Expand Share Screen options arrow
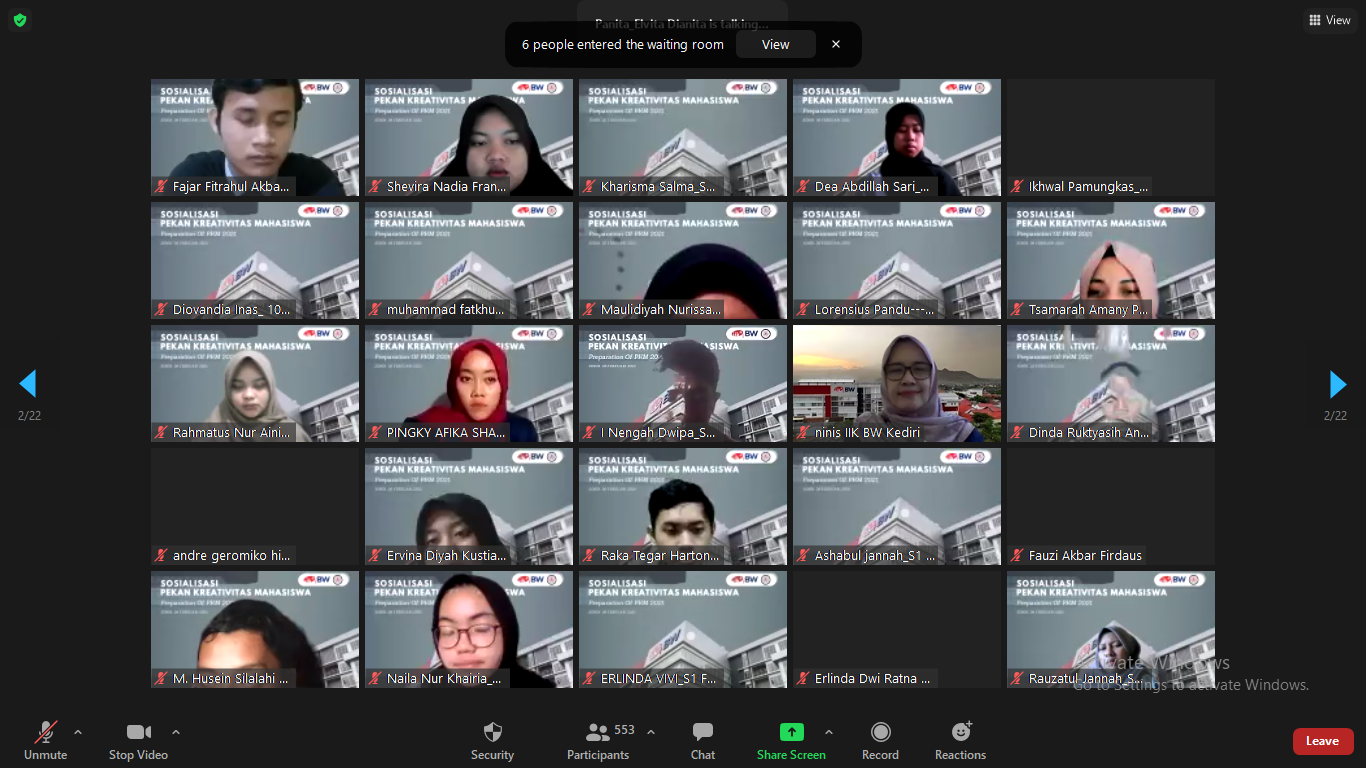This screenshot has height=768, width=1366. click(x=828, y=732)
